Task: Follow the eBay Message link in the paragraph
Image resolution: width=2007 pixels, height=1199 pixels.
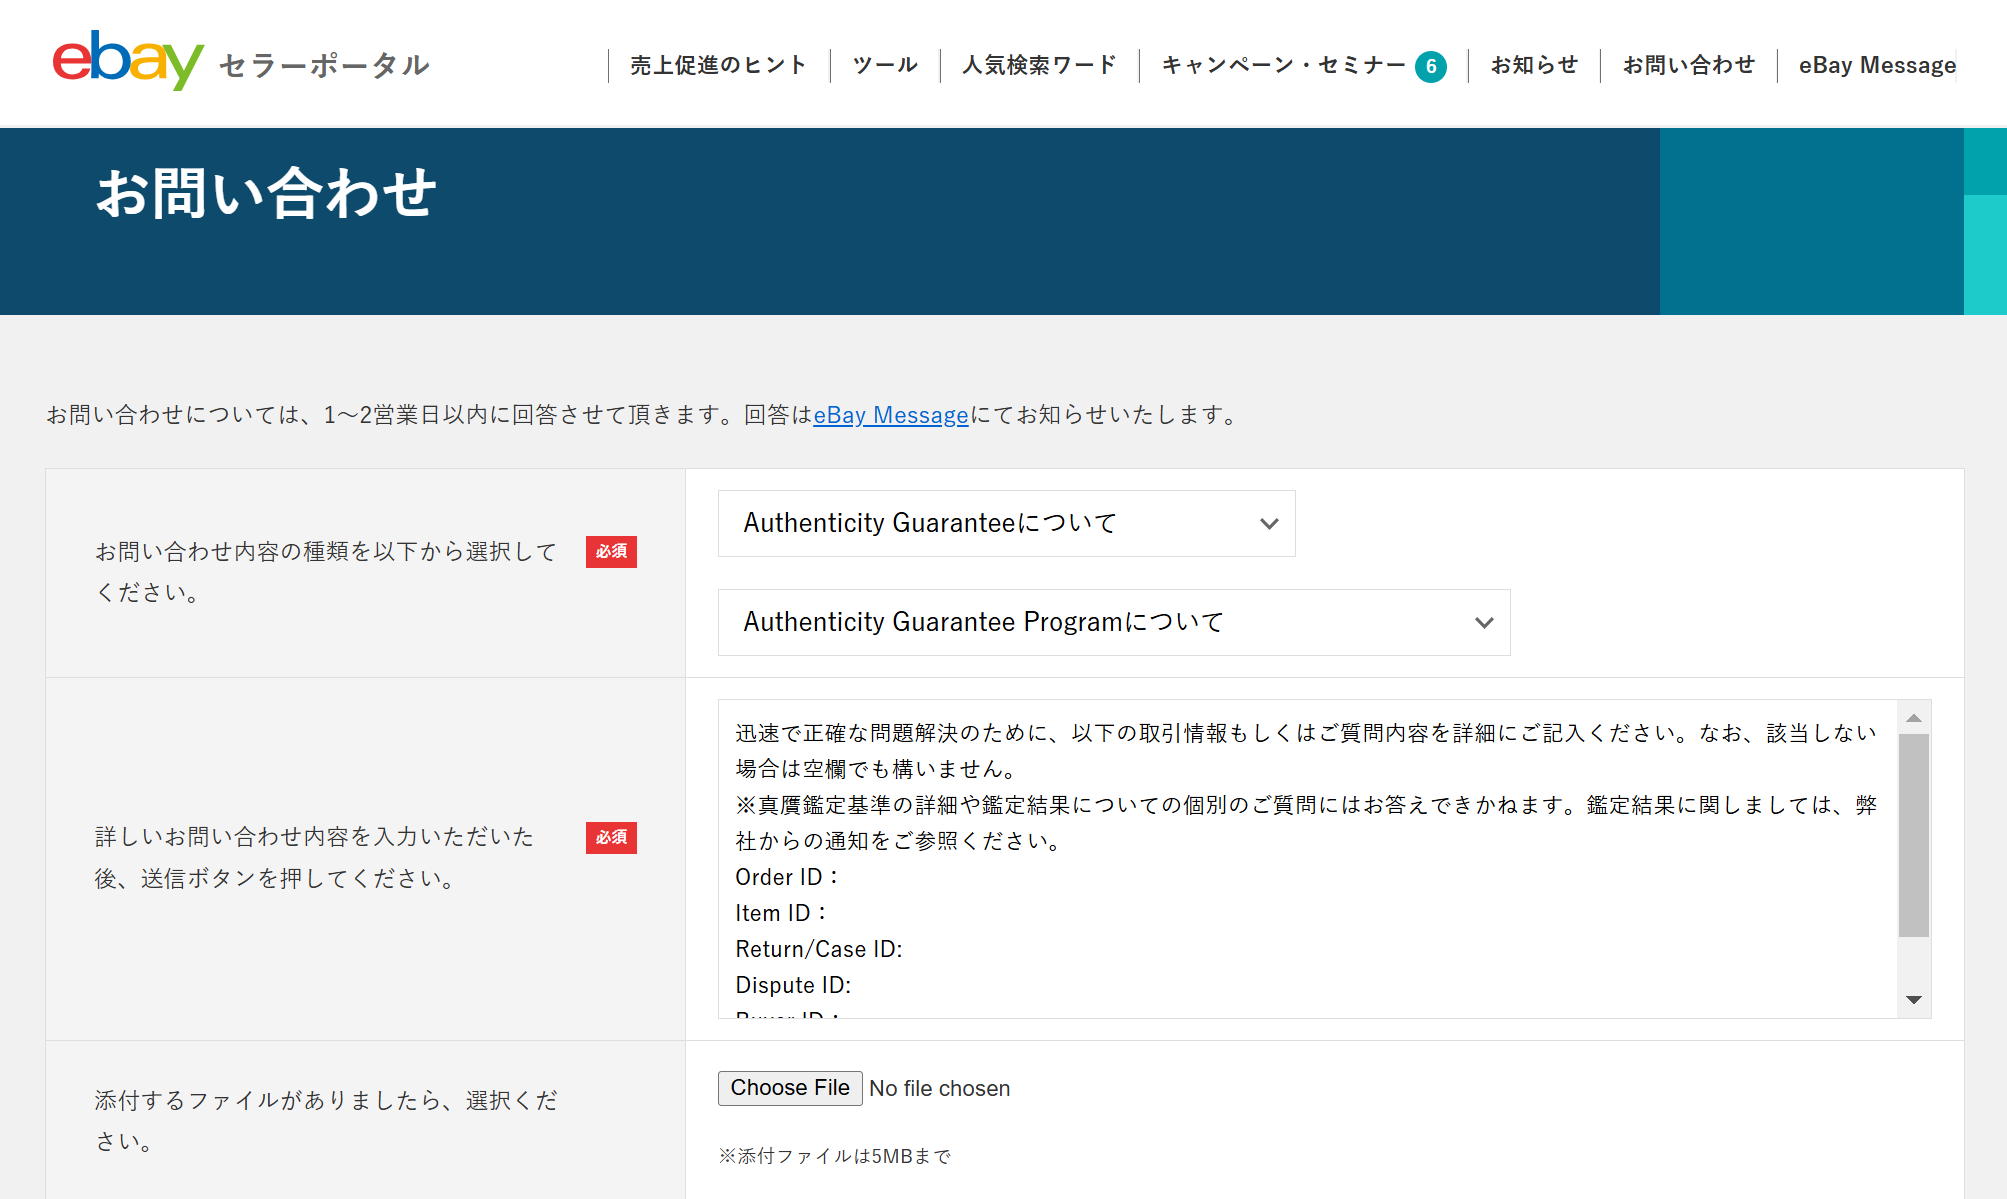Action: (x=891, y=414)
